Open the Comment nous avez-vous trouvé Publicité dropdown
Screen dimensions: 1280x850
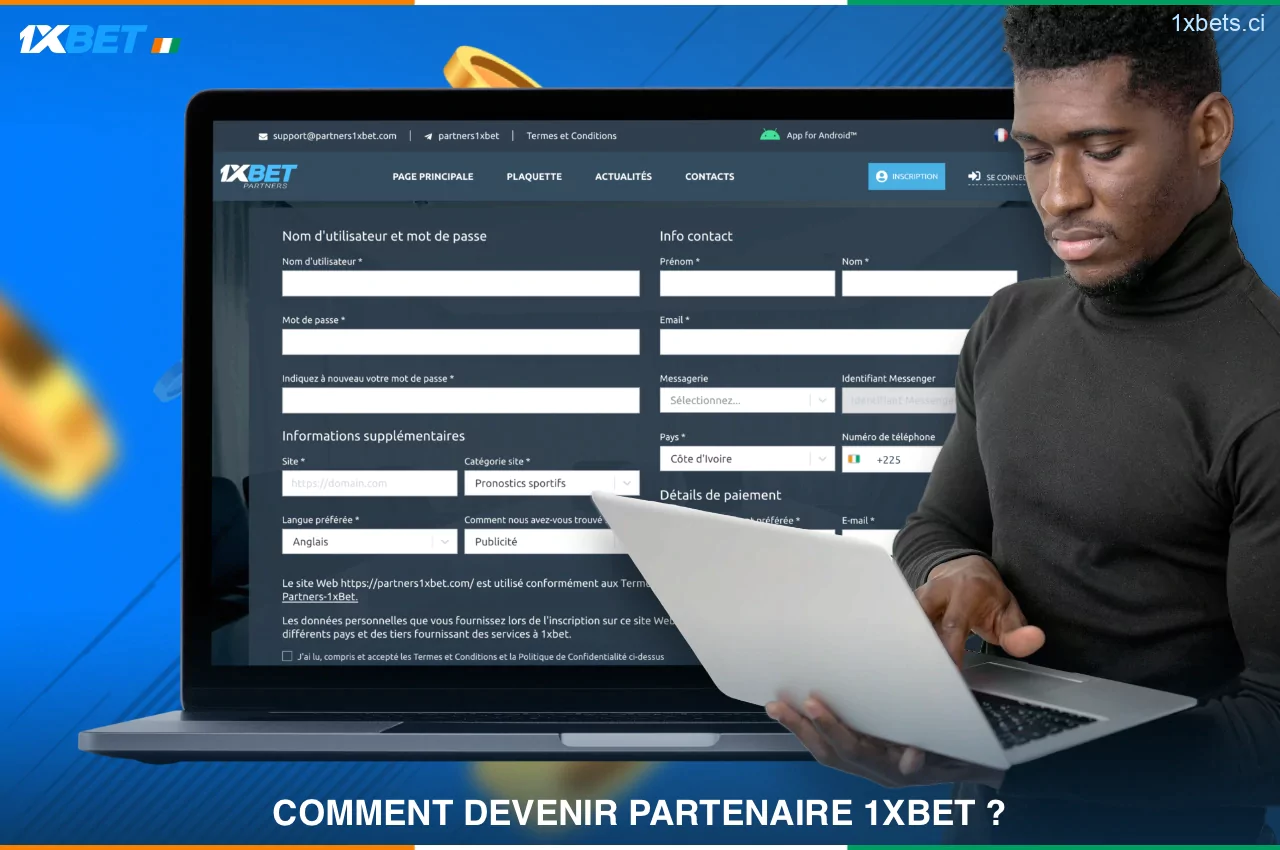[545, 541]
